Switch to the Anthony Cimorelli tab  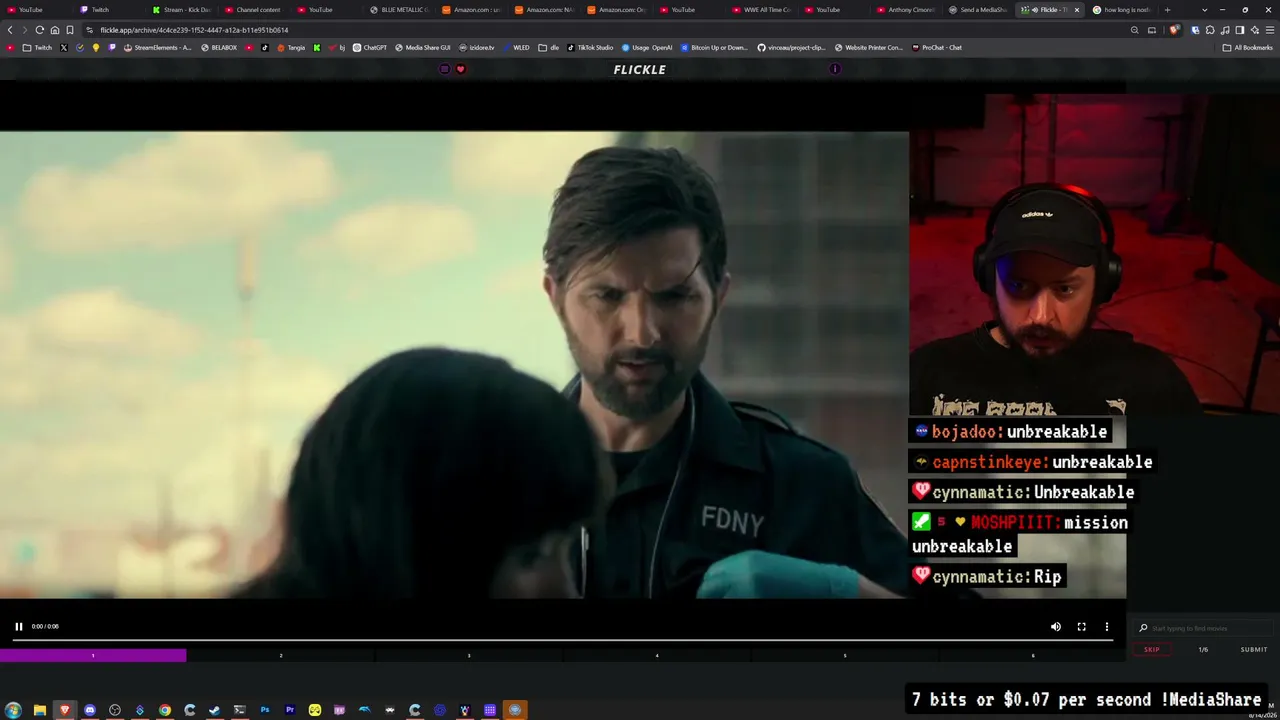pyautogui.click(x=908, y=10)
